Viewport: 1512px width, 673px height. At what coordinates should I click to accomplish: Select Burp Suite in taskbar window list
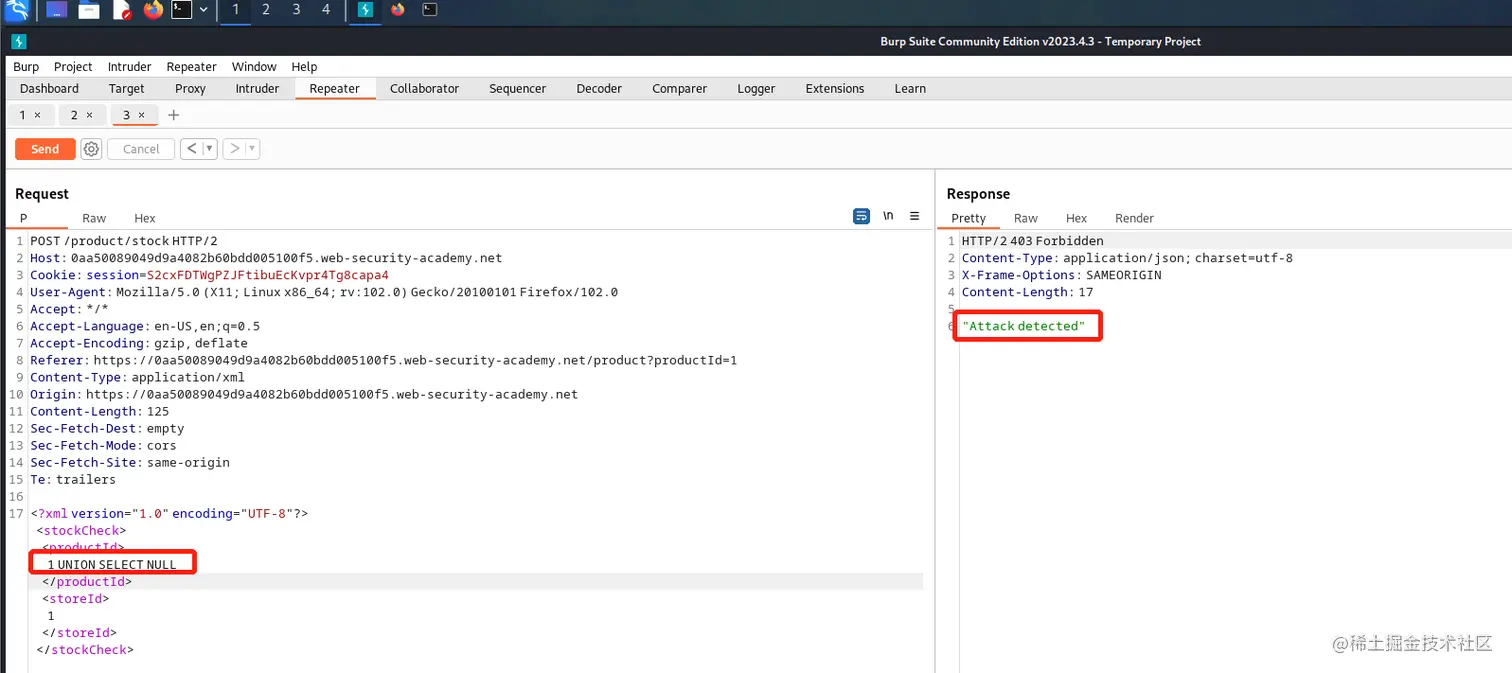tap(365, 10)
